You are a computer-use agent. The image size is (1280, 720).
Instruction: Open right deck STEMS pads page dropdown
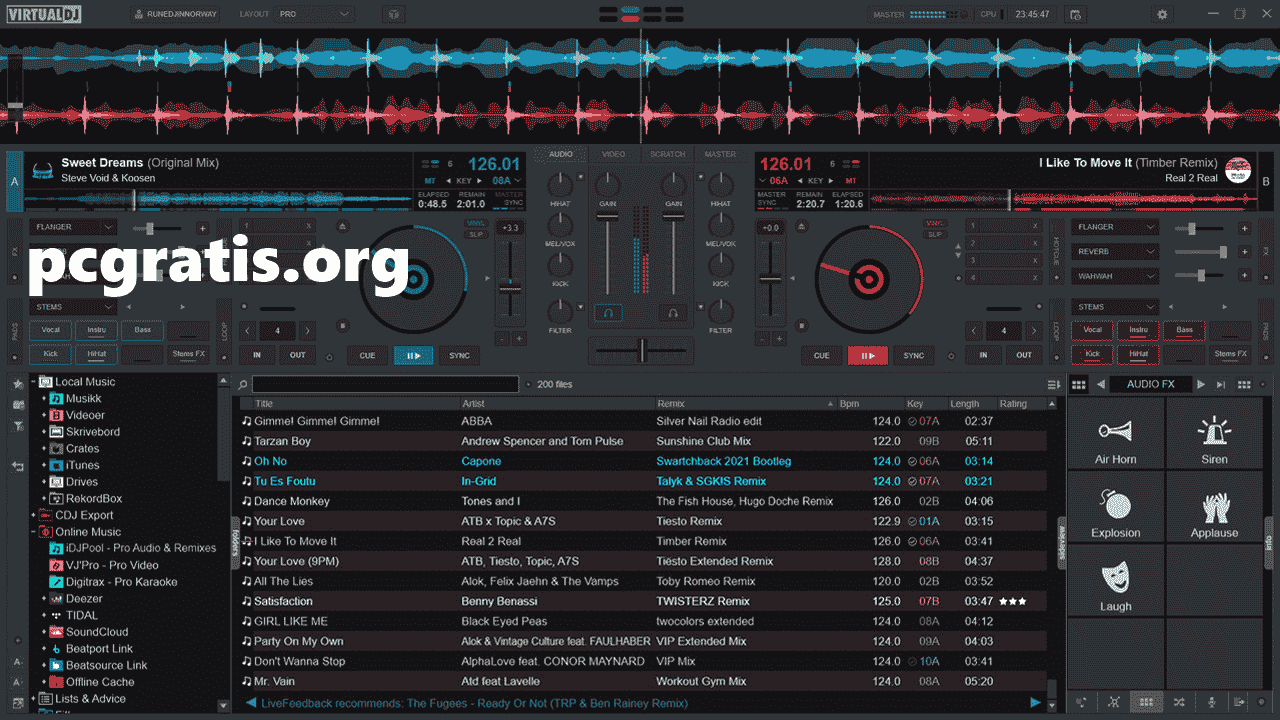click(1114, 307)
